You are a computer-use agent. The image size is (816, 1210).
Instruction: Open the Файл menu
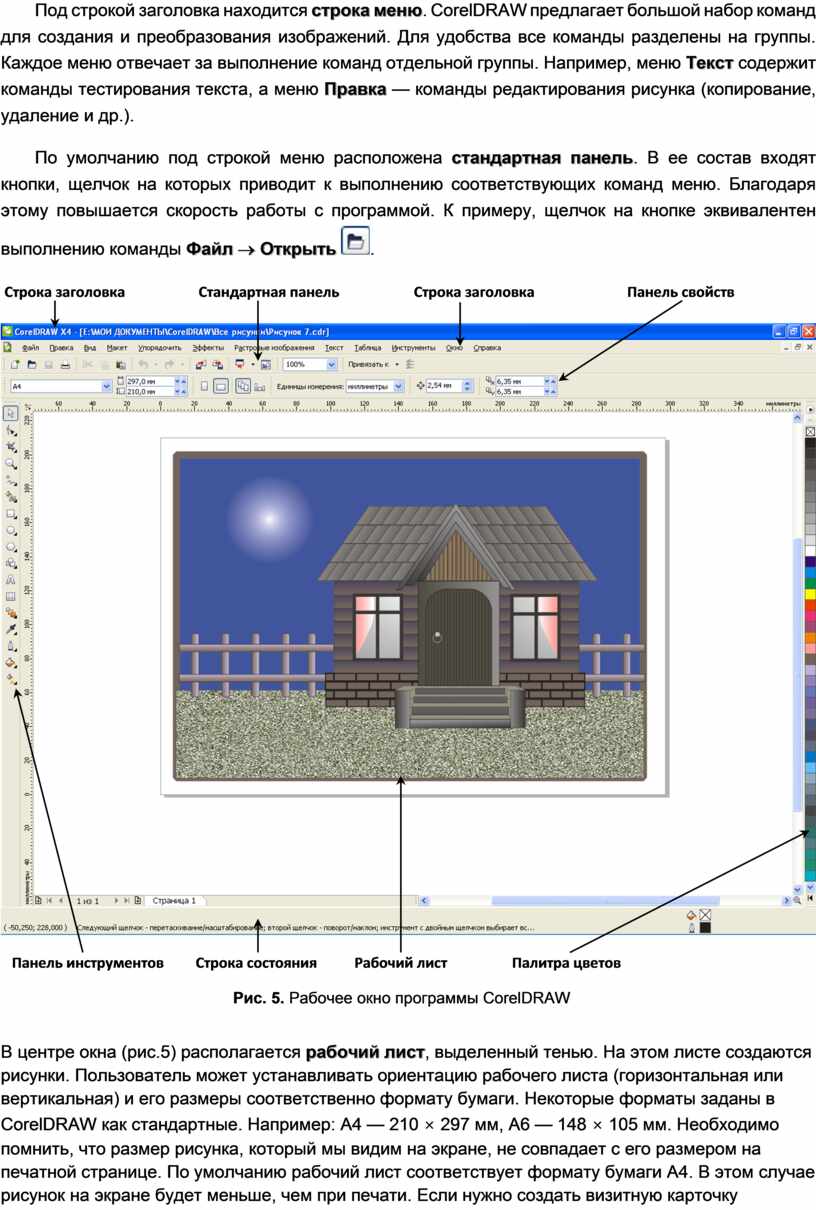[x=31, y=348]
